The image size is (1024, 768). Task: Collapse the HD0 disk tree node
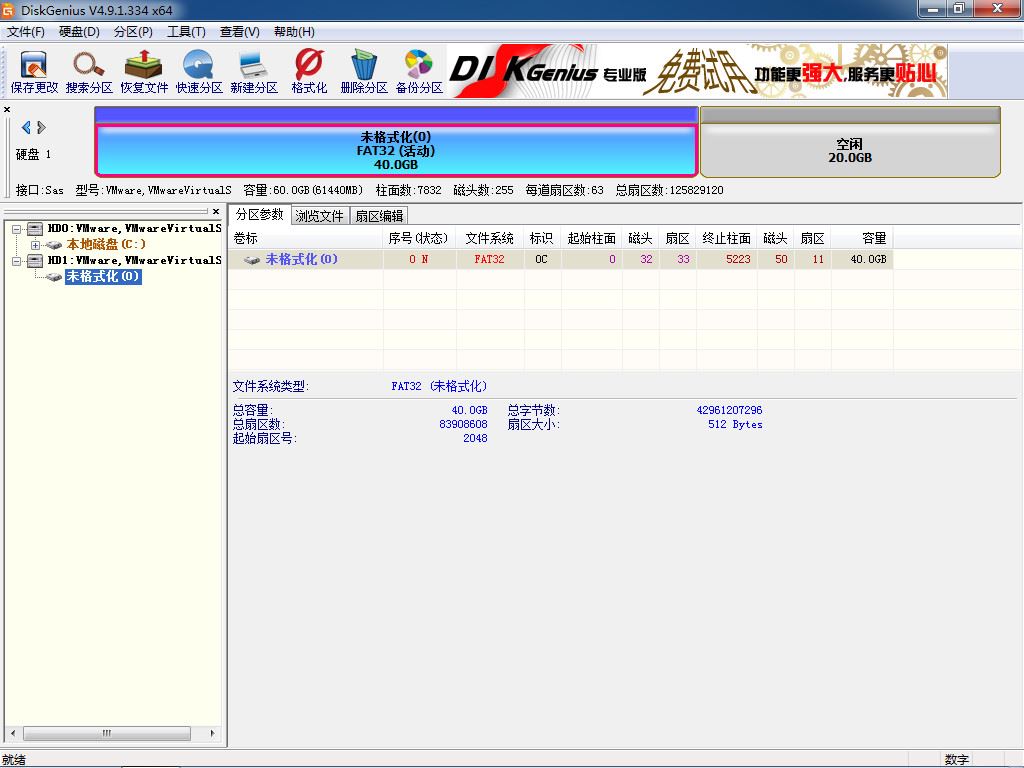tap(17, 229)
